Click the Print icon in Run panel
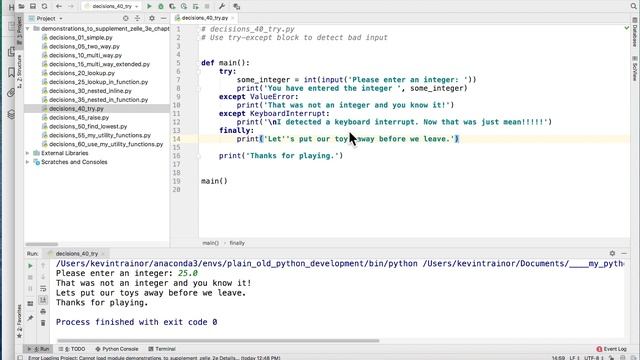 click(x=43, y=312)
